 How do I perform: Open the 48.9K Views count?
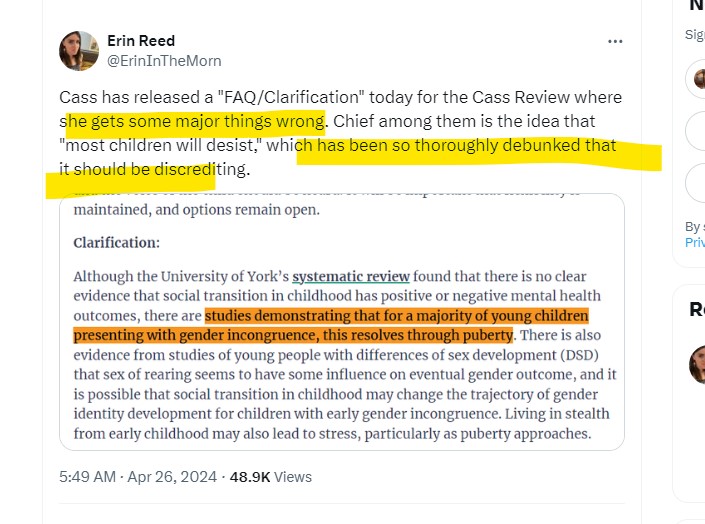pyautogui.click(x=271, y=477)
